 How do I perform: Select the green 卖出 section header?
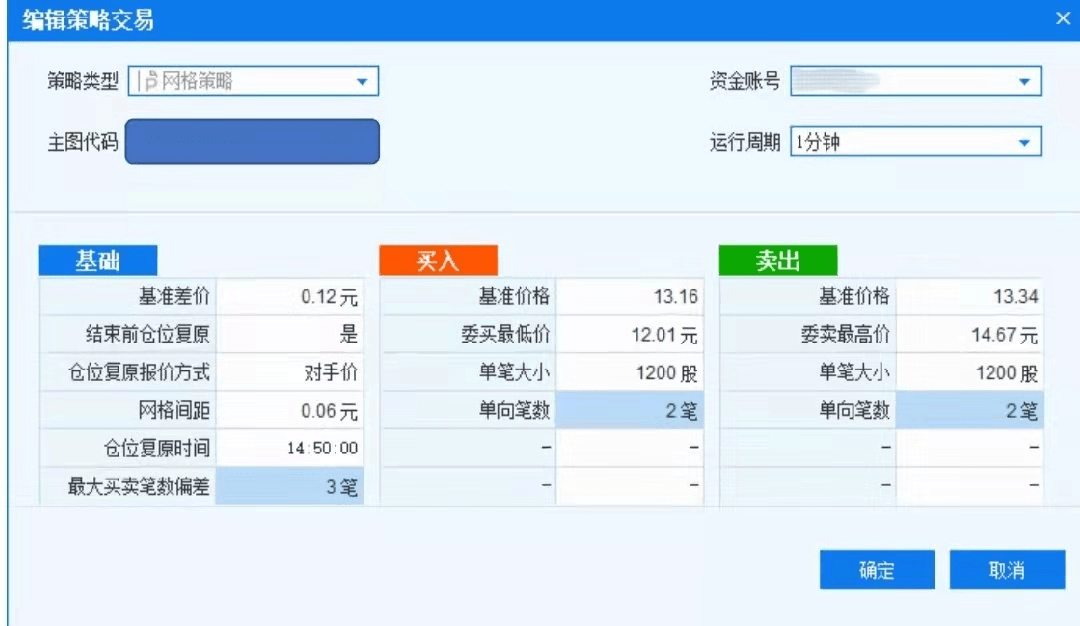pyautogui.click(x=777, y=260)
